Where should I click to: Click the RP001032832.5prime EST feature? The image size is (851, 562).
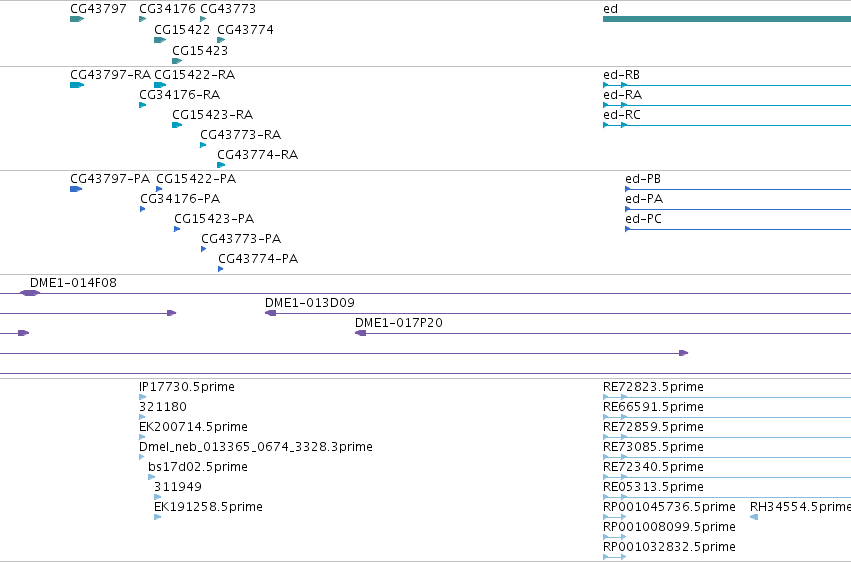click(x=614, y=557)
